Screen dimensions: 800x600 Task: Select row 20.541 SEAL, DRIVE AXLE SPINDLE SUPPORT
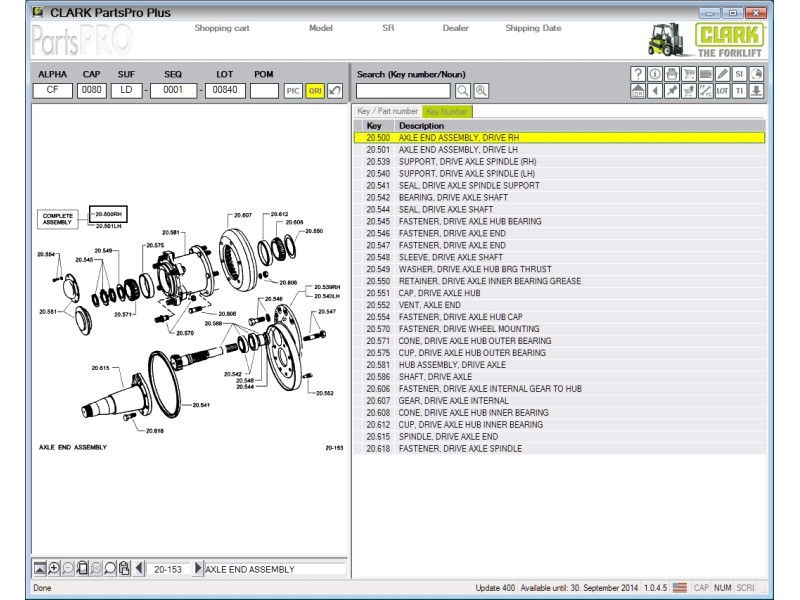coord(559,186)
